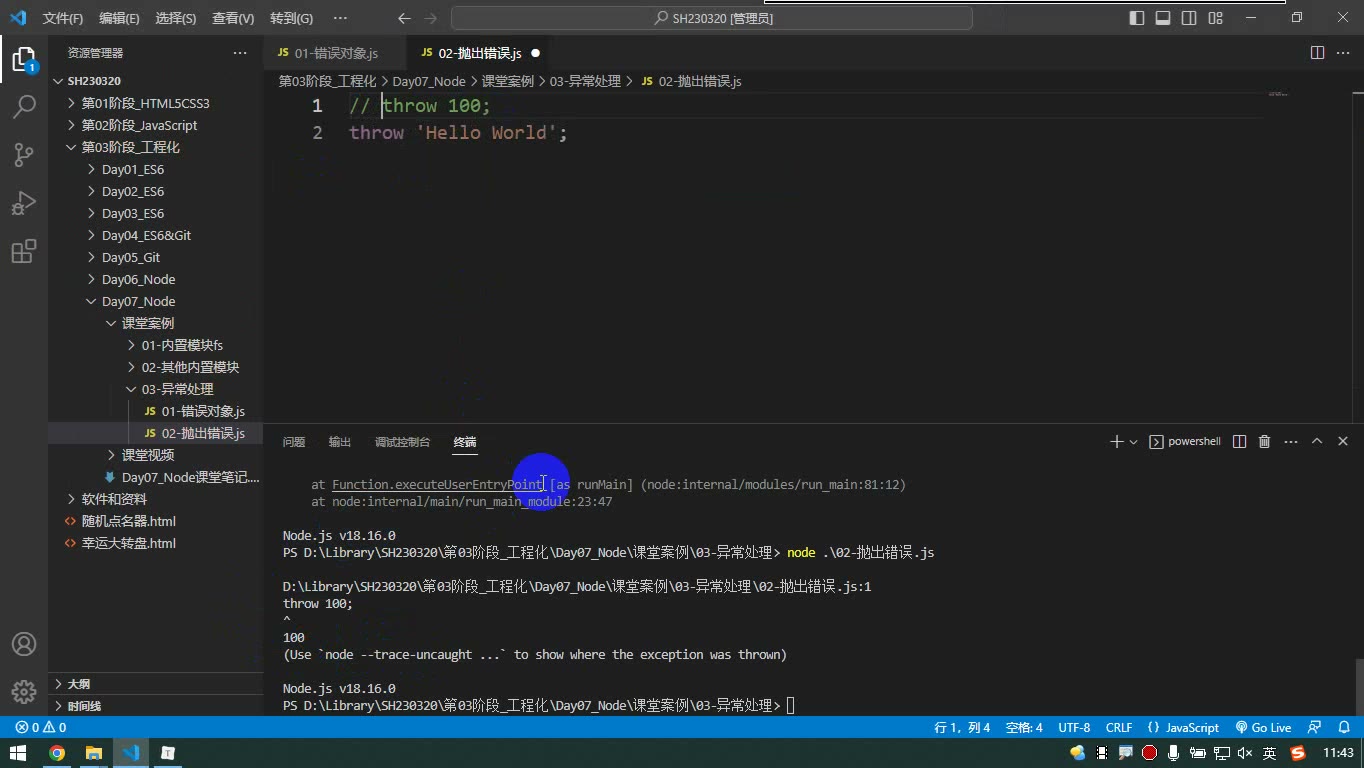Expand the 大纲 outline section
The height and width of the screenshot is (768, 1364).
click(155, 684)
